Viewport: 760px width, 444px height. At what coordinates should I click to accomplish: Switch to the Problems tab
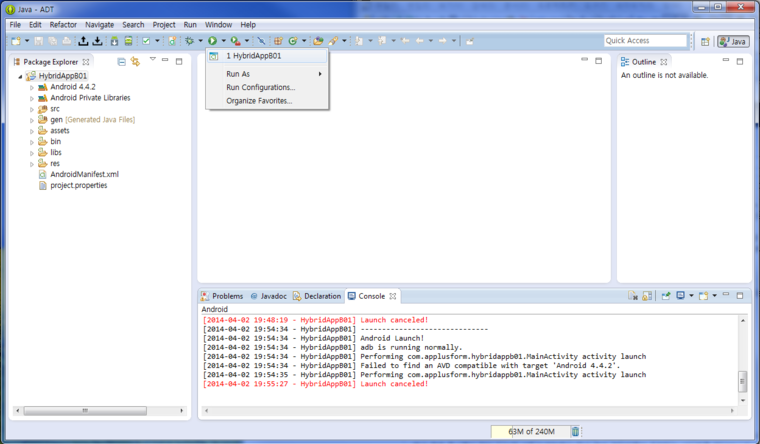[x=222, y=296]
